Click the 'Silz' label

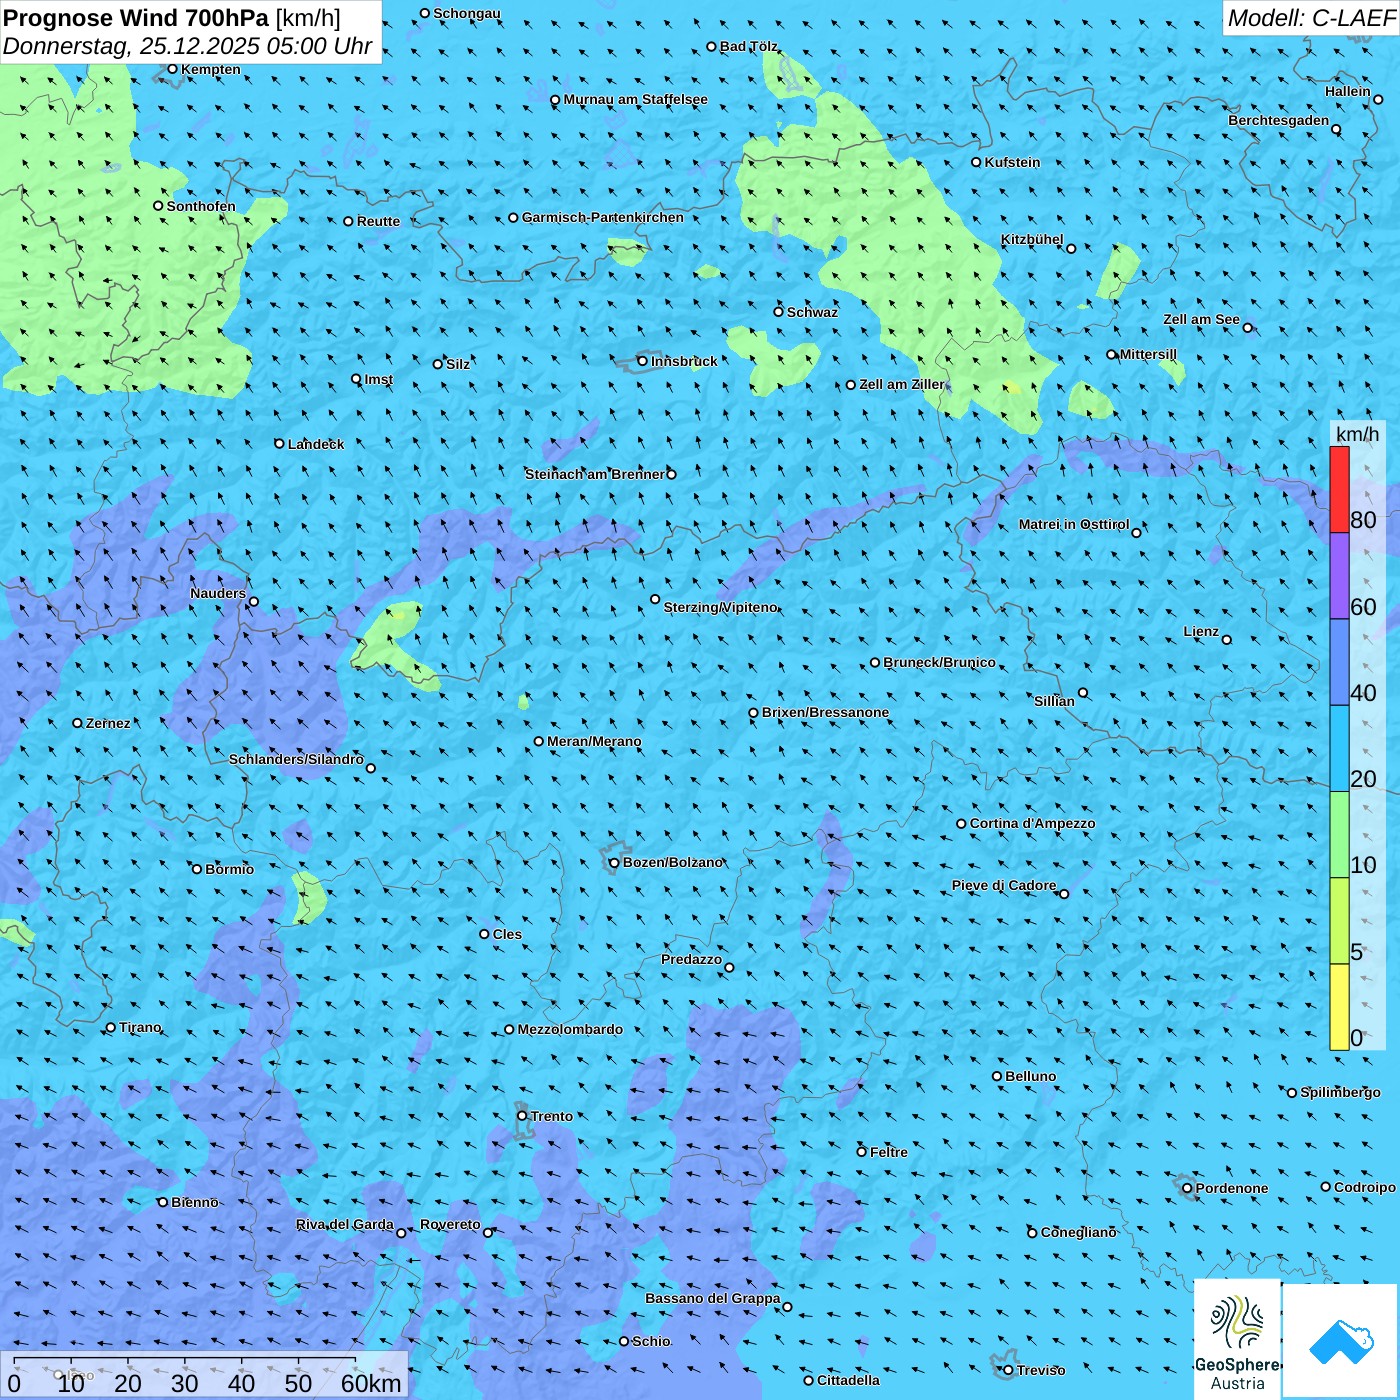458,364
